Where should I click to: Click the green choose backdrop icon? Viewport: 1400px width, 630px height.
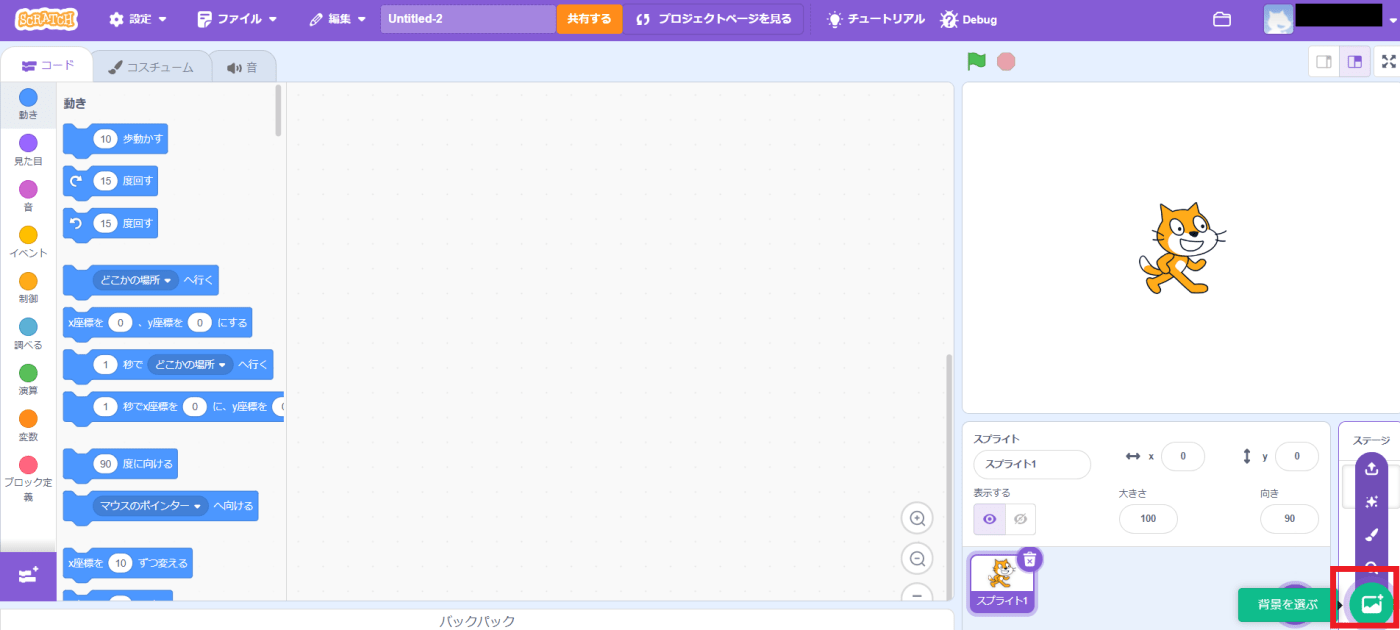point(1372,604)
